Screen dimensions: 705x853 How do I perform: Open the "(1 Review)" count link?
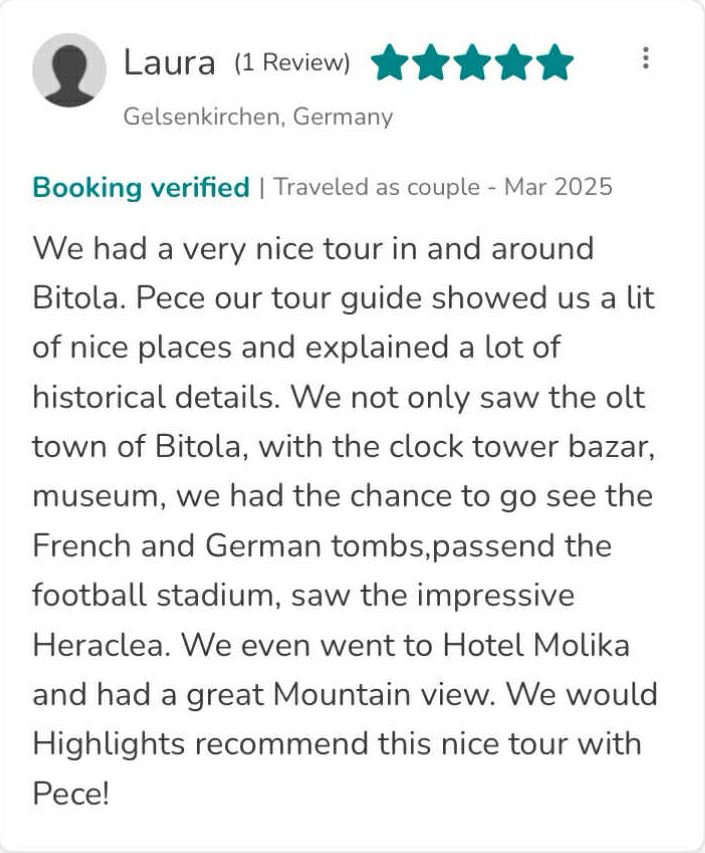coord(292,63)
